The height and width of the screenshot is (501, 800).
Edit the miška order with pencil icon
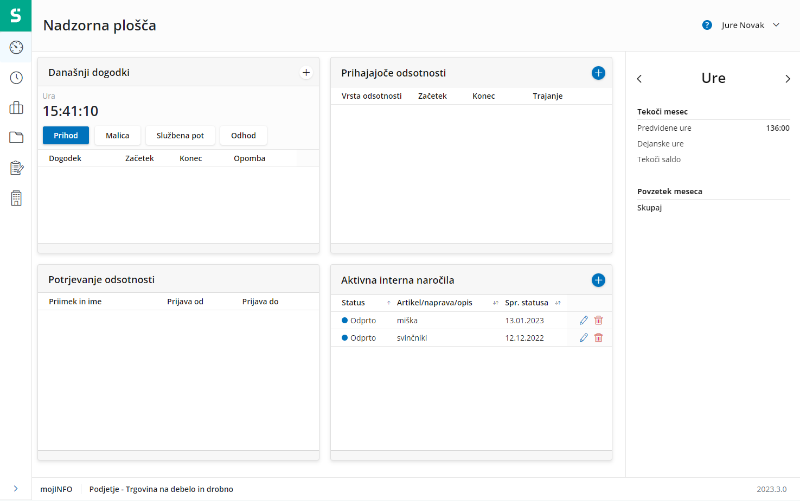point(584,320)
